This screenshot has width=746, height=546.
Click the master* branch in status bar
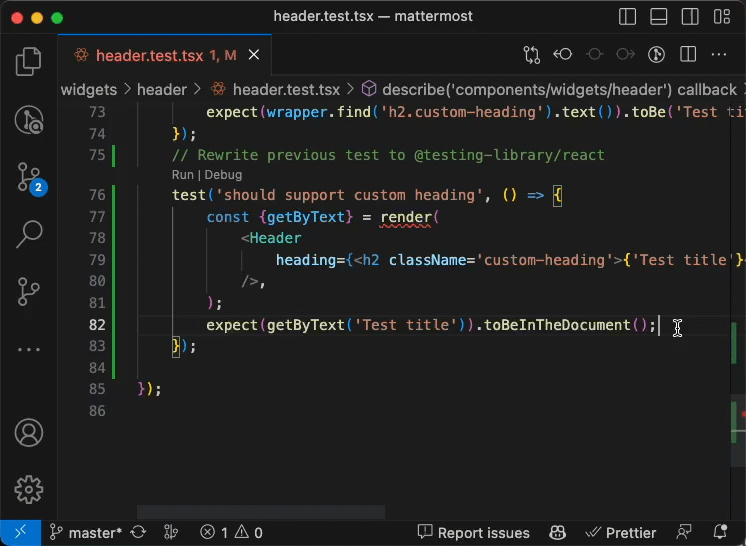tap(86, 533)
